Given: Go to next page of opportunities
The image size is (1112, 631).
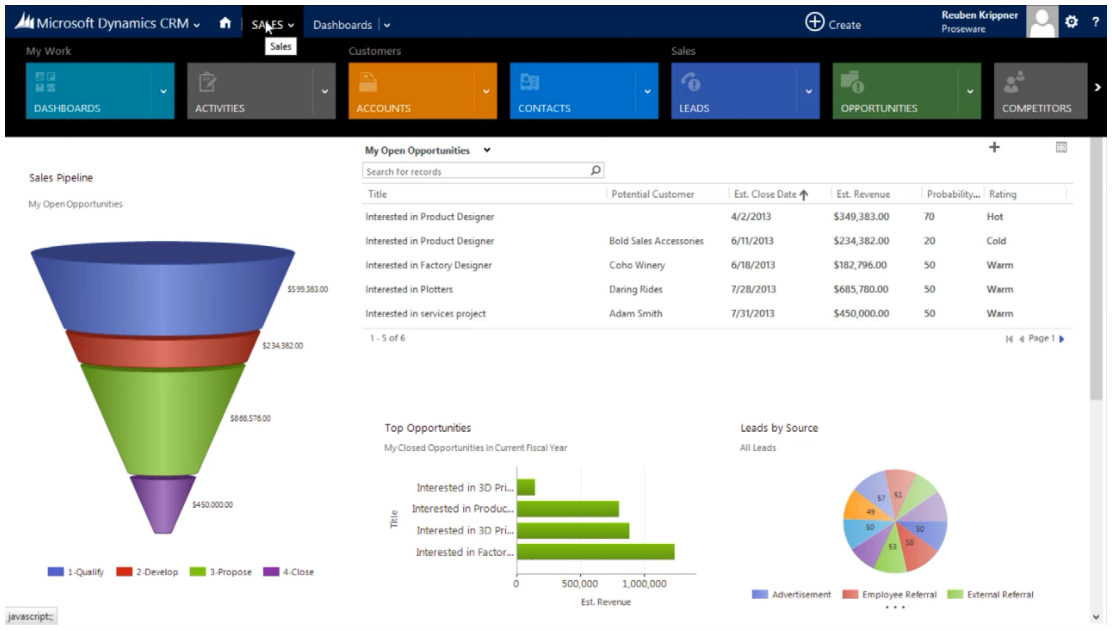Looking at the screenshot, I should 1062,339.
